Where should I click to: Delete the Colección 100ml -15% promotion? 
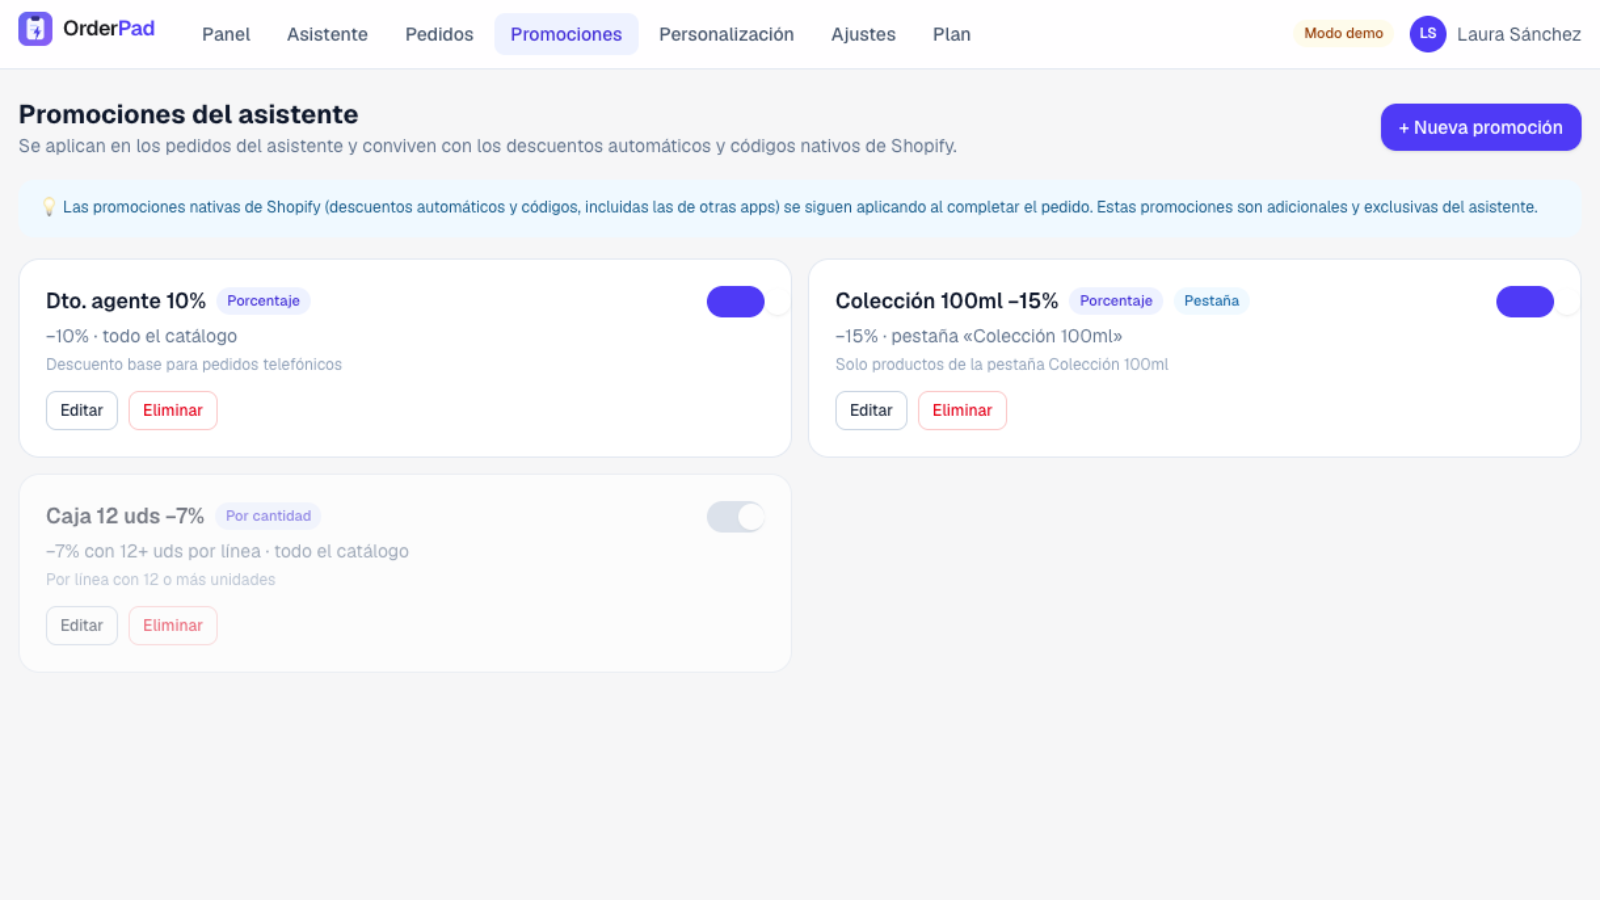tap(962, 410)
